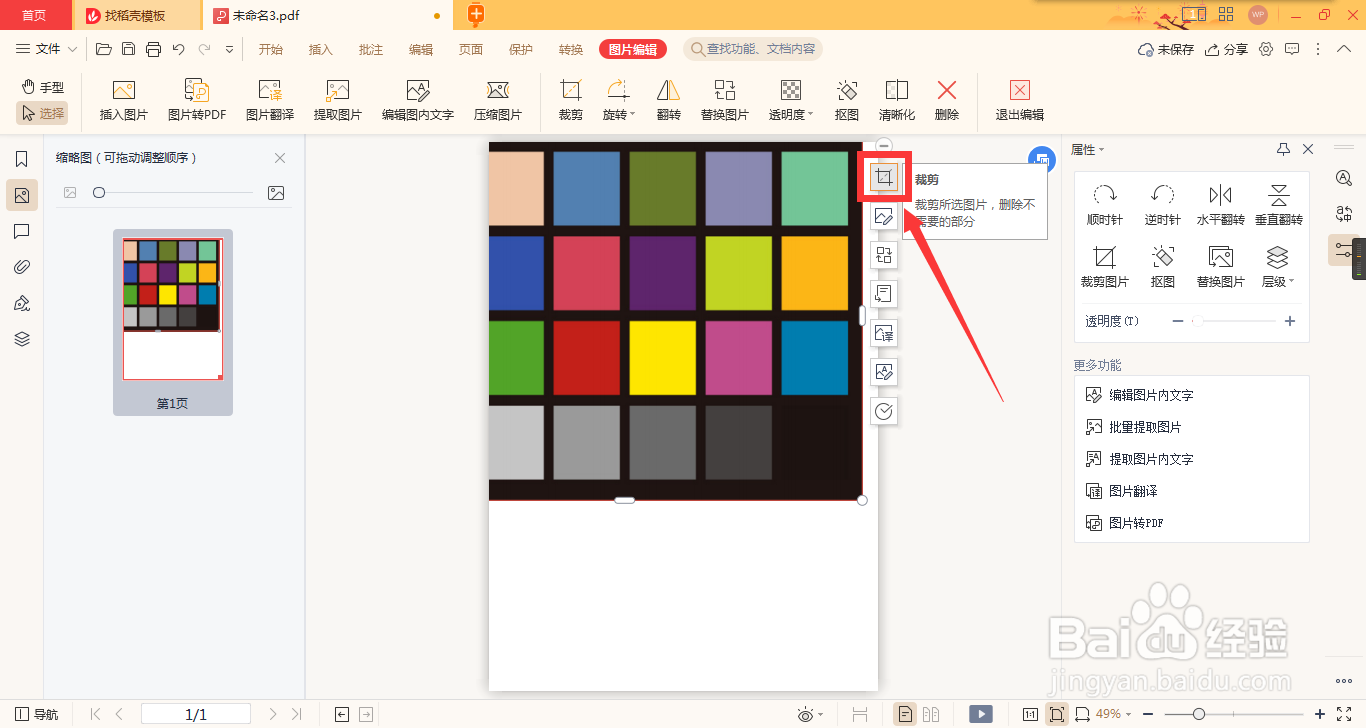Open the comments panel icon in left sidebar
1366x728 pixels.
22,231
